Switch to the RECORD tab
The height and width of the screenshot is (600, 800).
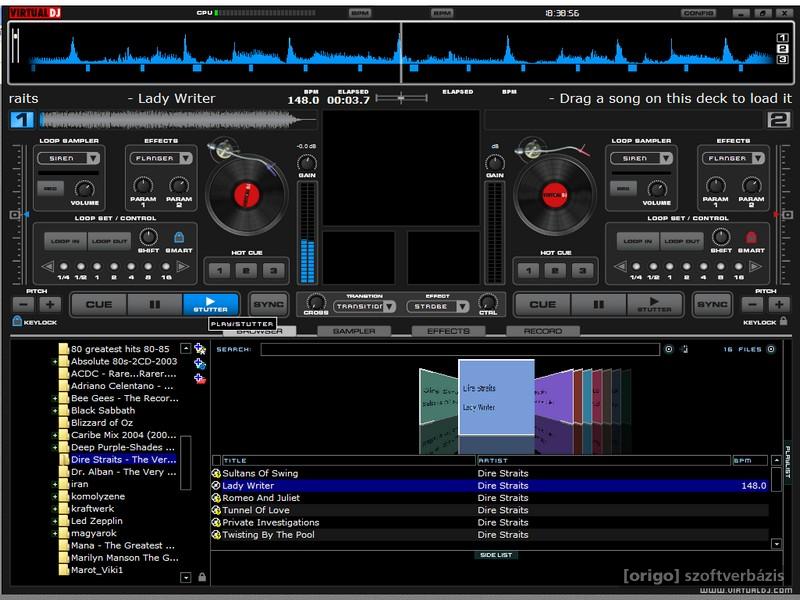click(x=543, y=331)
